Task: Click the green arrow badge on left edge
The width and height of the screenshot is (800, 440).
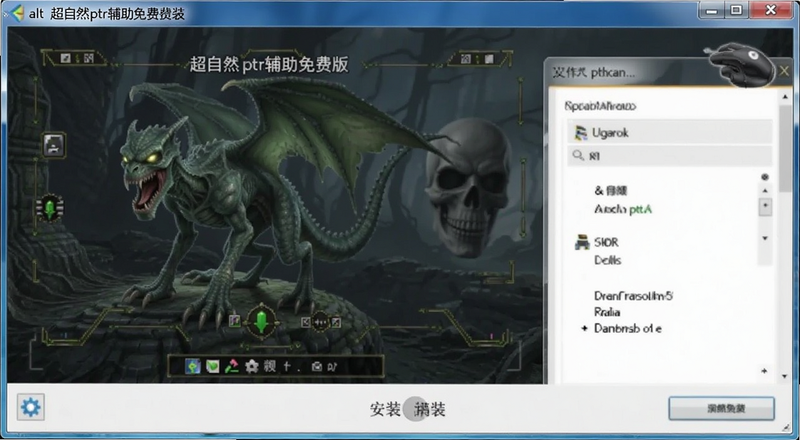Action: (x=50, y=208)
